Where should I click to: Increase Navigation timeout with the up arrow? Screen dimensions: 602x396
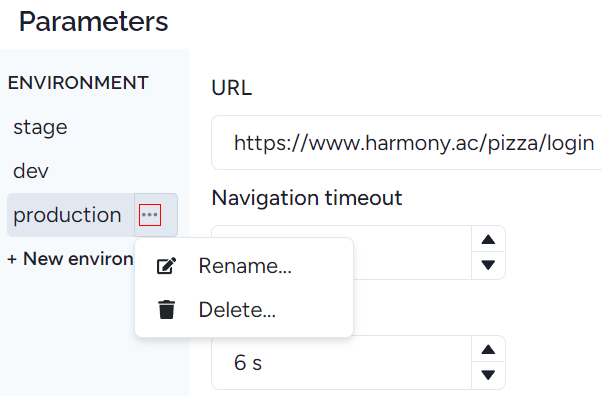[x=488, y=239]
